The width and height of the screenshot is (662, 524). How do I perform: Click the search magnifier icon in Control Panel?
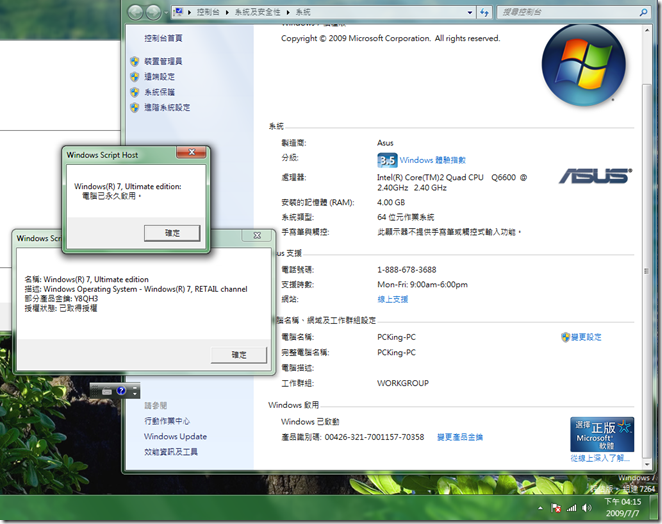click(643, 12)
